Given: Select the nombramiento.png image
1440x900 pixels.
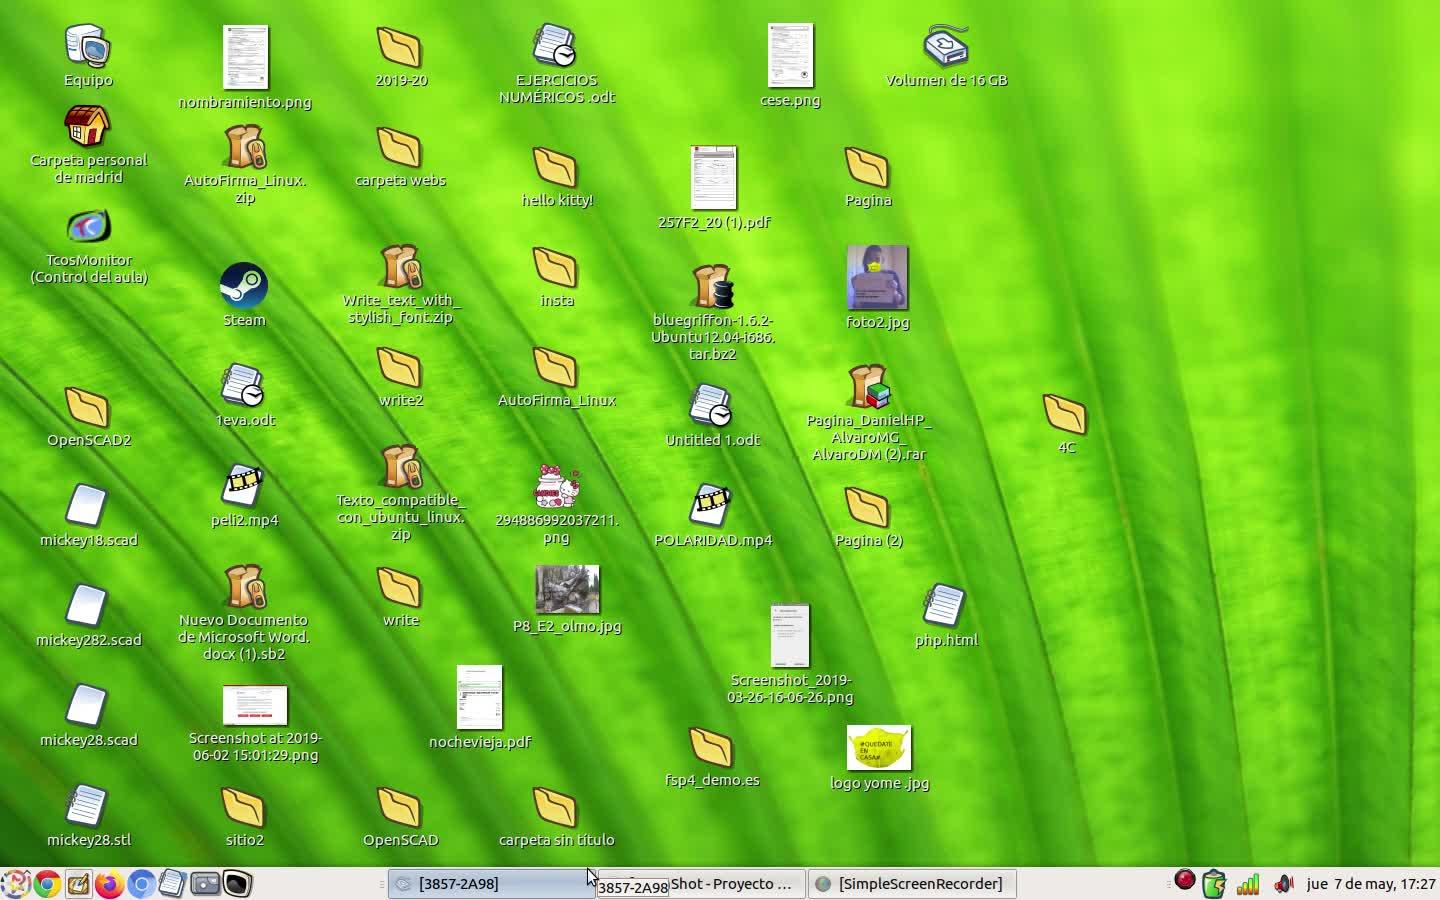Looking at the screenshot, I should [x=245, y=57].
